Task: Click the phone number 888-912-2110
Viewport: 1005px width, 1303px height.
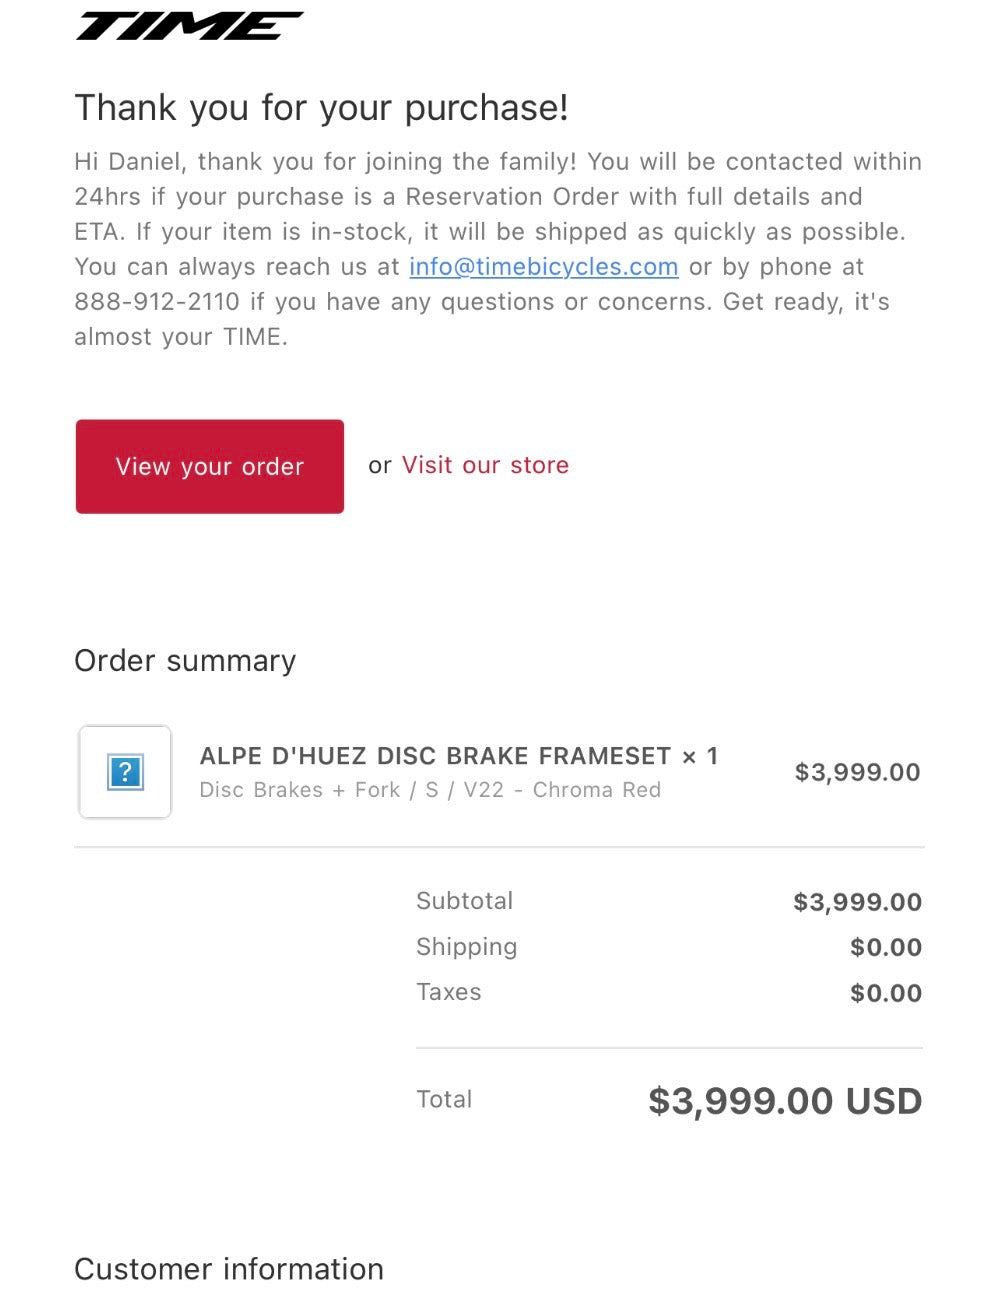Action: click(157, 302)
